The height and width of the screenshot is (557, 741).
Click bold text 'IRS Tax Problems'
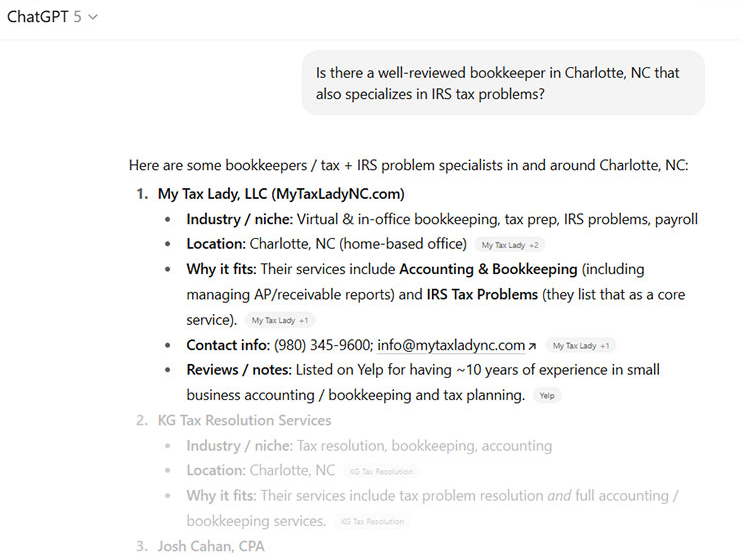(482, 294)
